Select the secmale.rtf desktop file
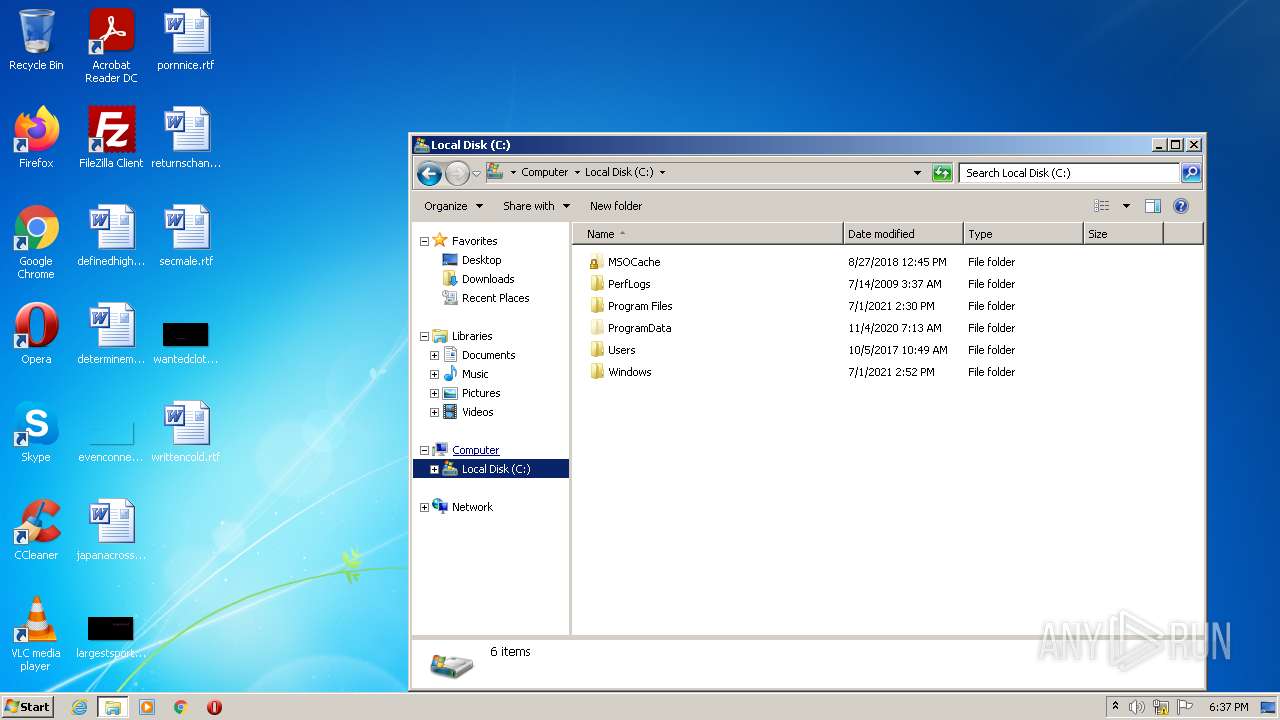This screenshot has height=720, width=1280. click(x=186, y=236)
